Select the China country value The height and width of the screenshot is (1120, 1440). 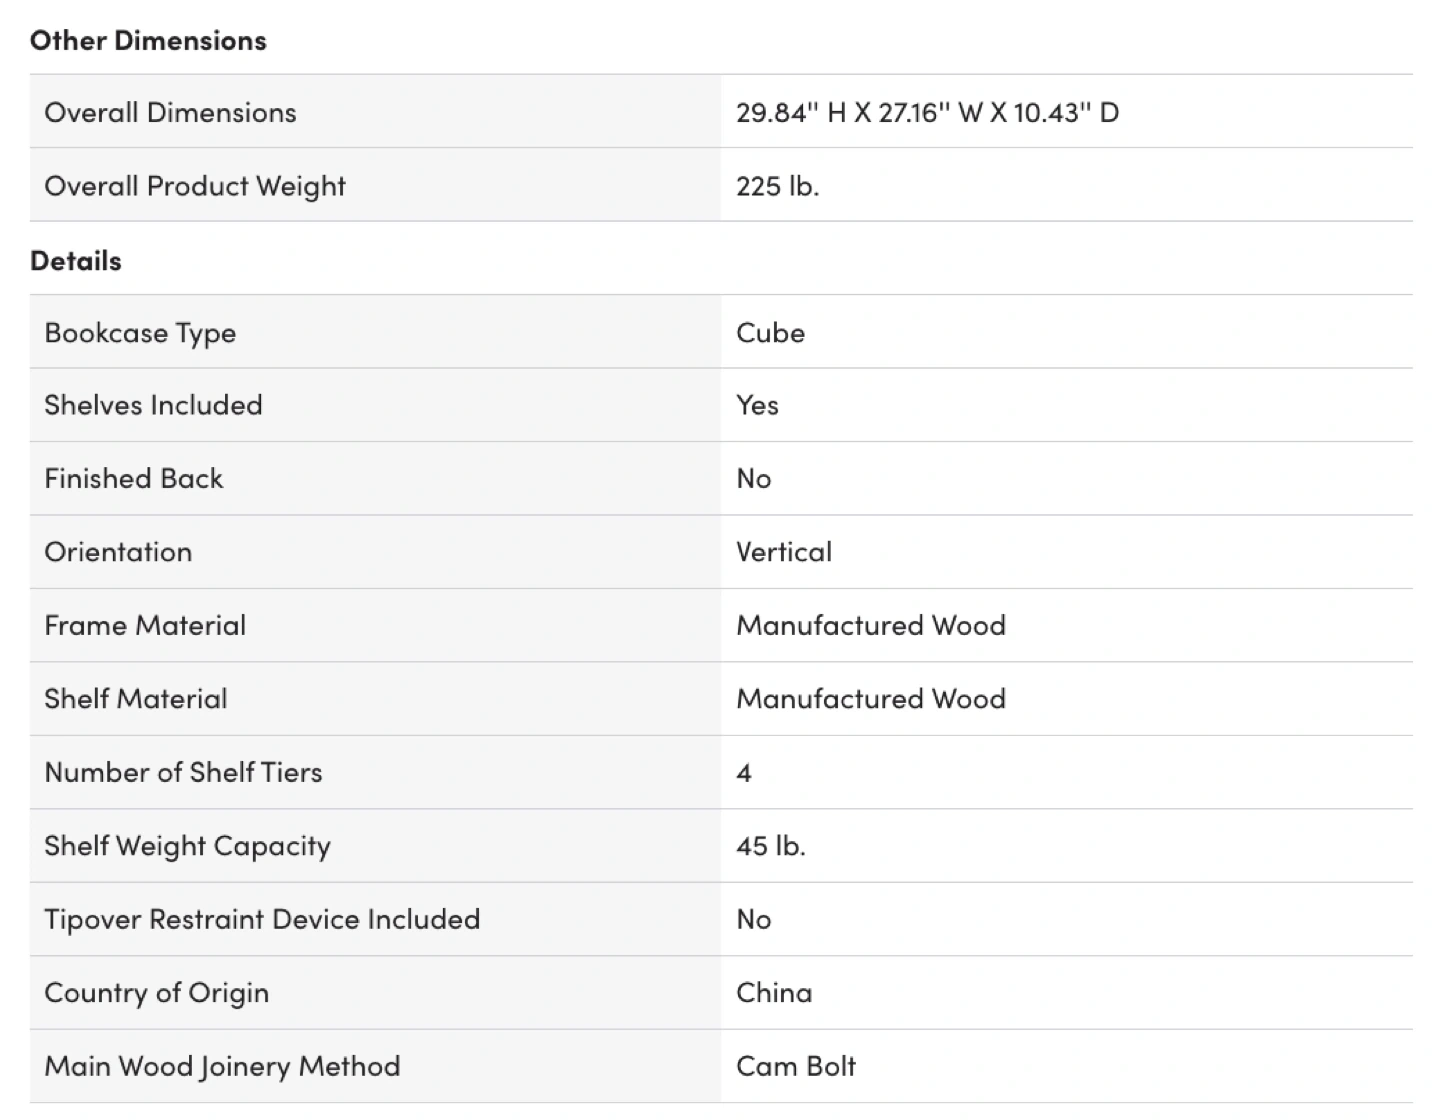[x=774, y=992]
